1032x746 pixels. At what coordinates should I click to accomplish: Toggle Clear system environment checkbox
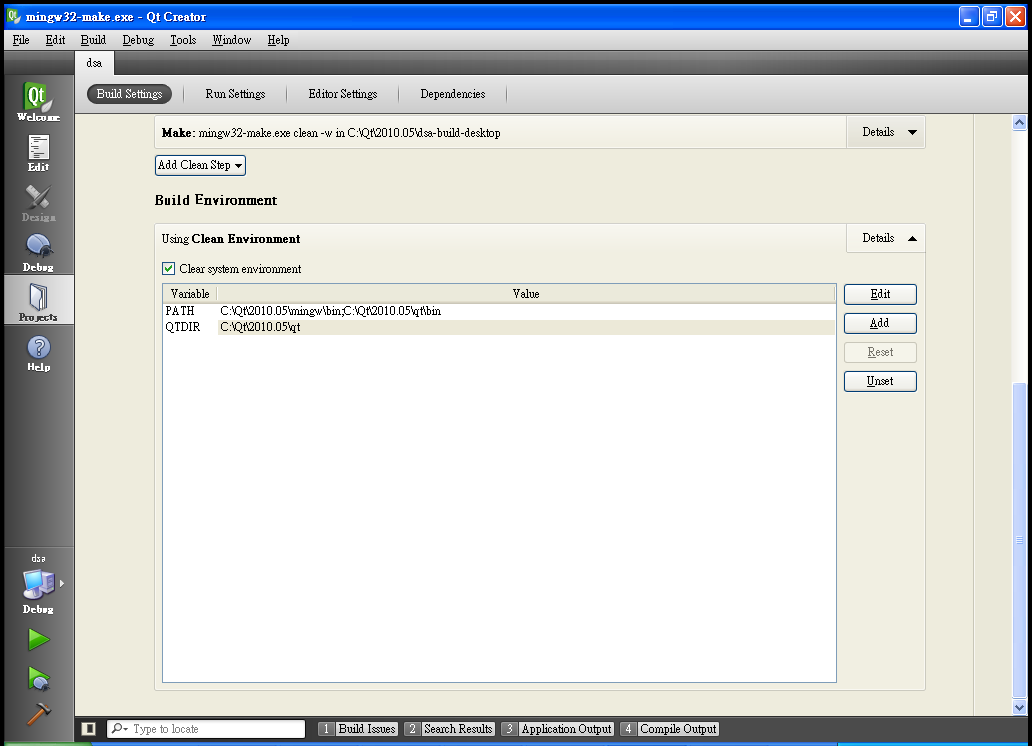168,269
